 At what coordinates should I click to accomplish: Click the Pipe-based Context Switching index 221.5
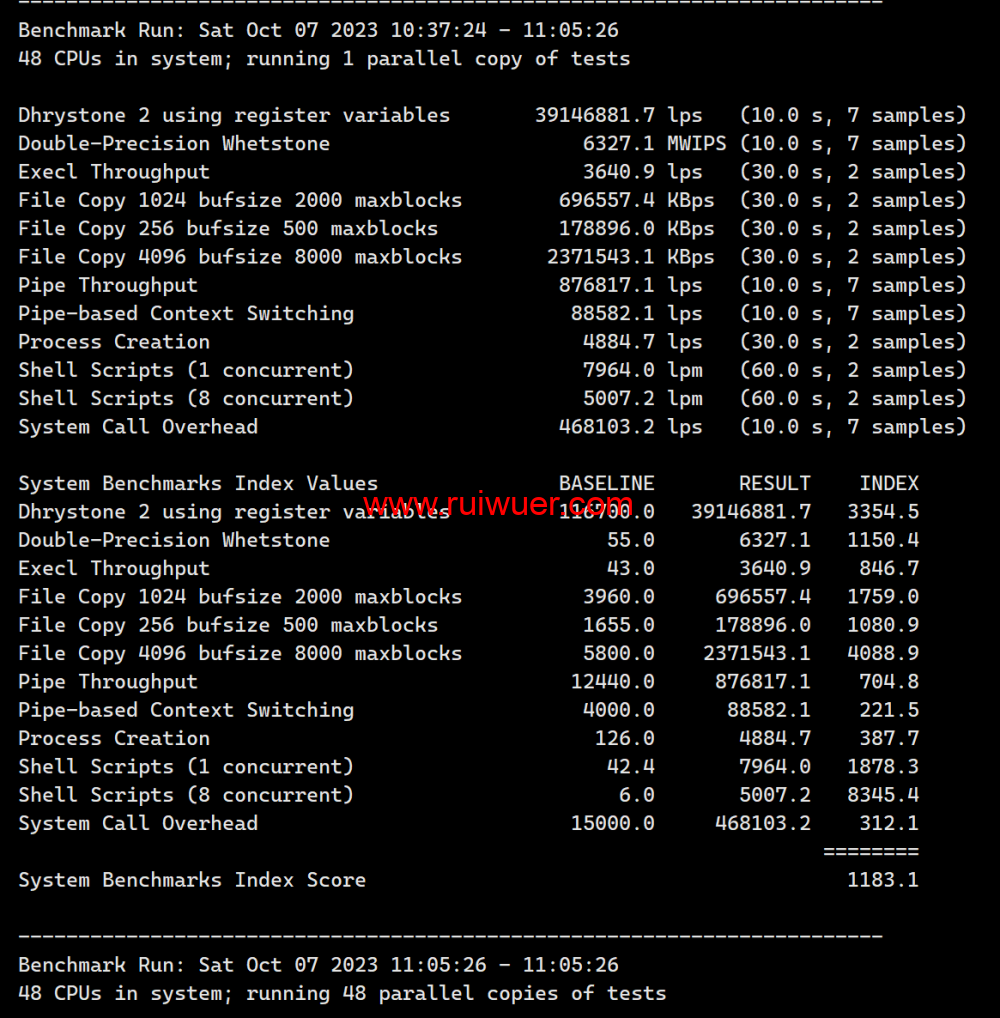point(888,710)
